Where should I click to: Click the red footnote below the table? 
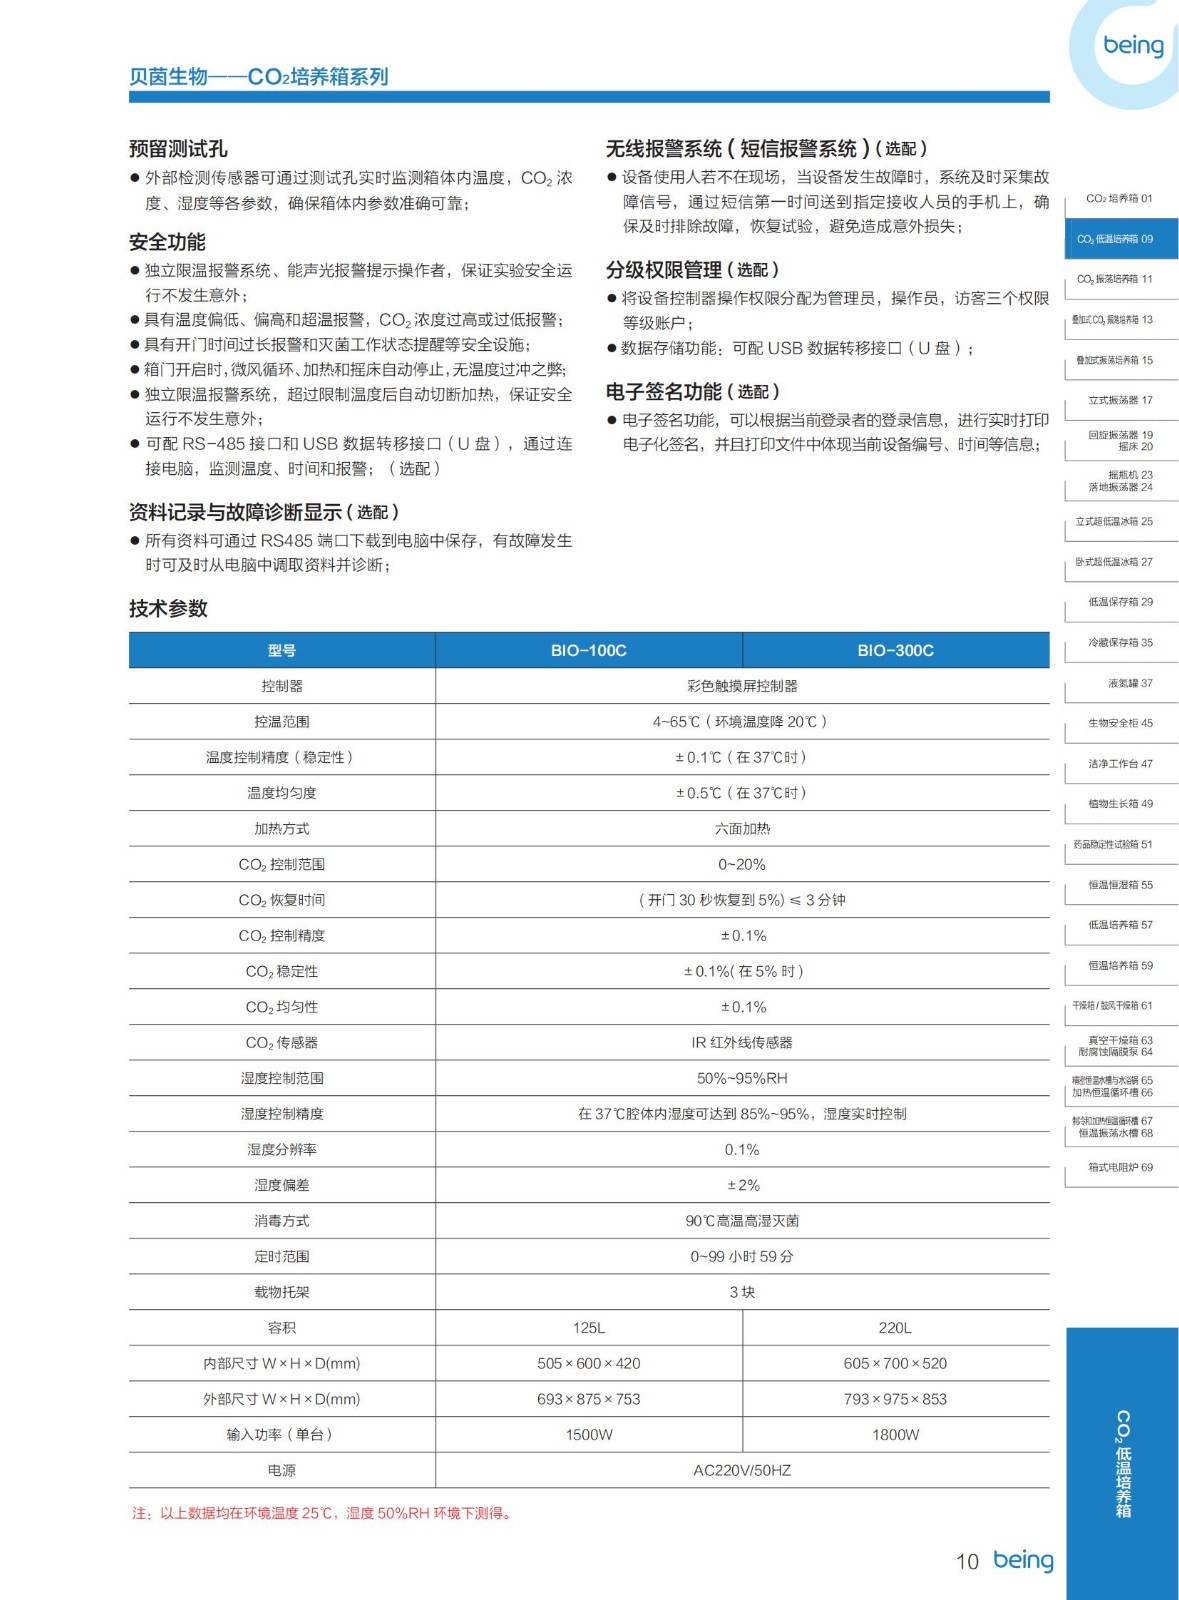coord(323,1513)
